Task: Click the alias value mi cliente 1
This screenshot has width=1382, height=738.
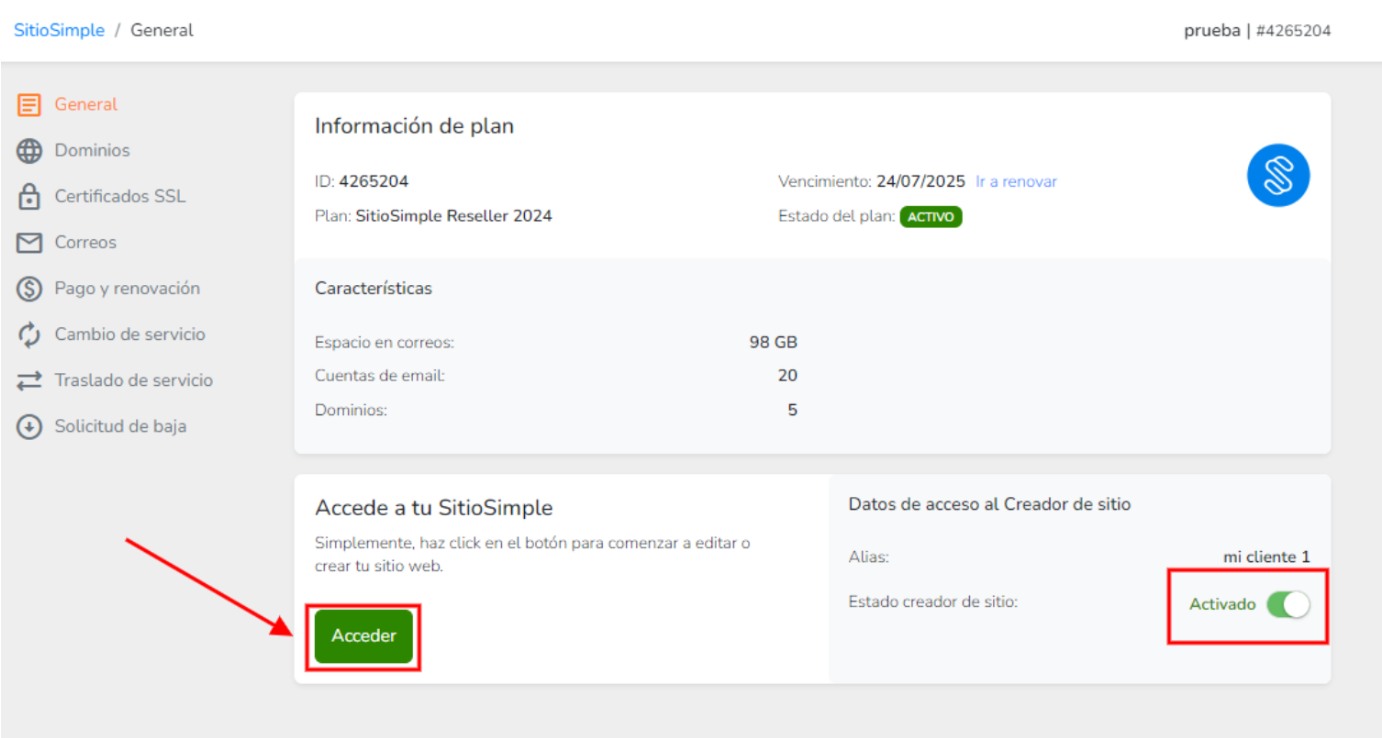Action: point(1266,557)
